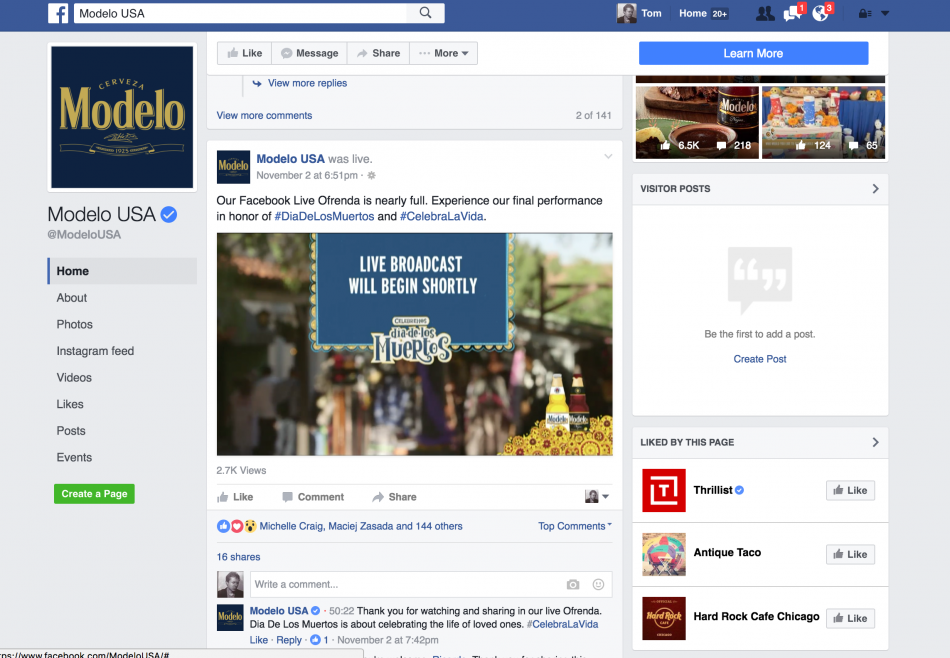Click the Modelo USA verified badge

coord(169,214)
